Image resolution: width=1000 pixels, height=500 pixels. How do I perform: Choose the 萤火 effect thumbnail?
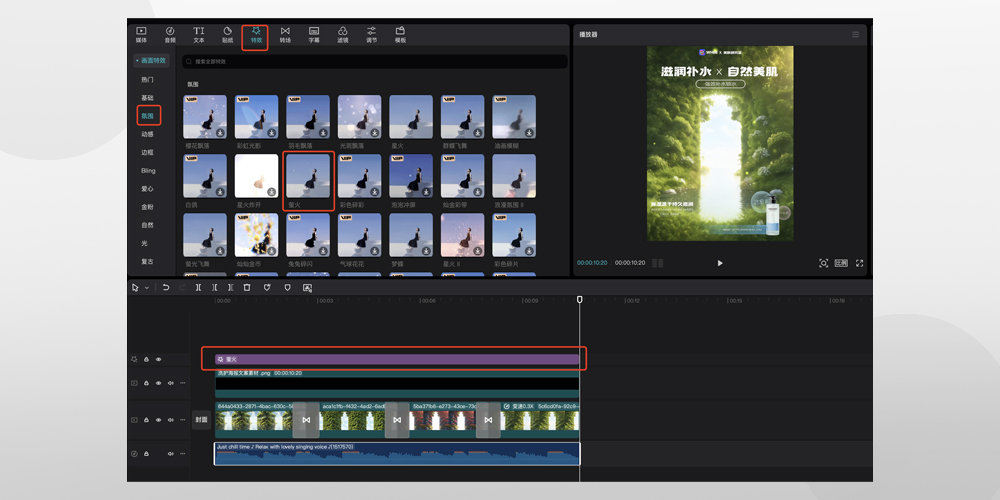coord(308,176)
